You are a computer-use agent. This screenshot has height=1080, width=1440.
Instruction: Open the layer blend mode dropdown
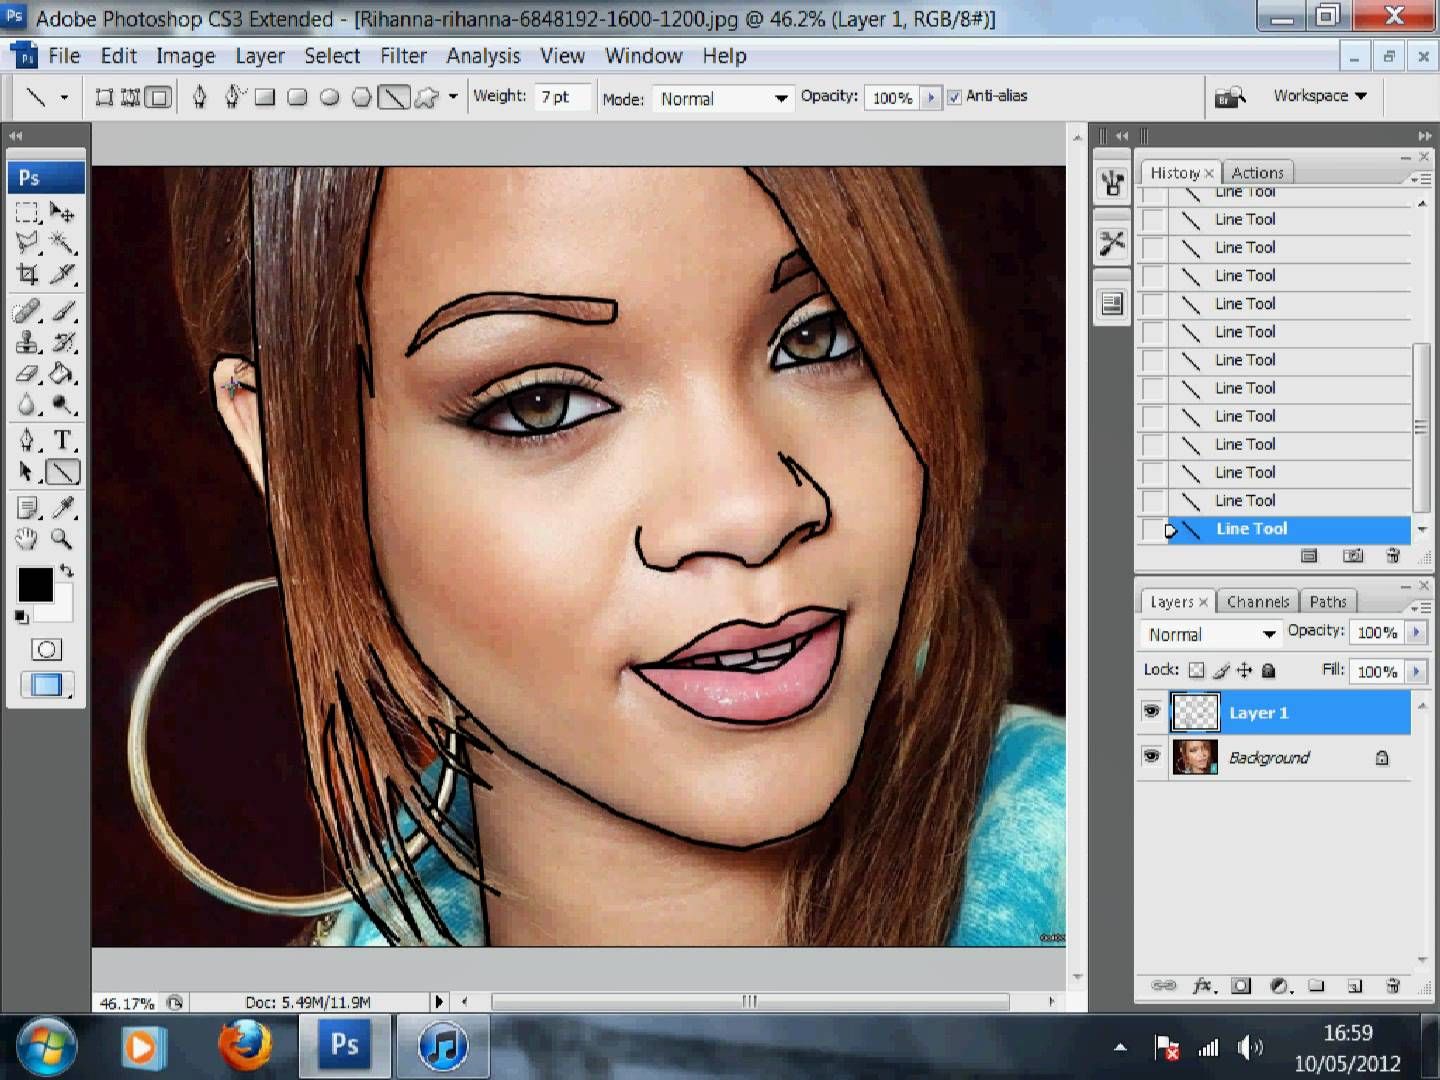[1211, 634]
